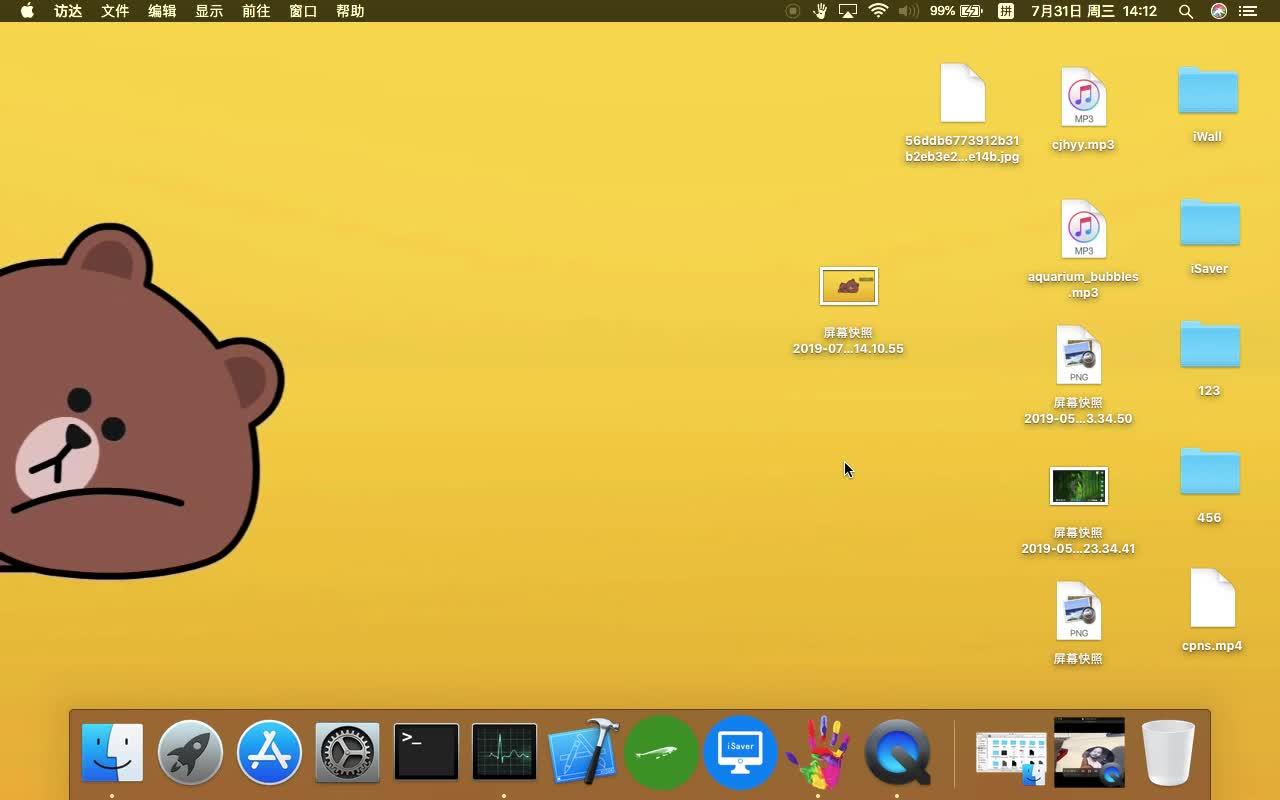Open the Trash in Dock
Viewport: 1280px width, 800px height.
1168,752
